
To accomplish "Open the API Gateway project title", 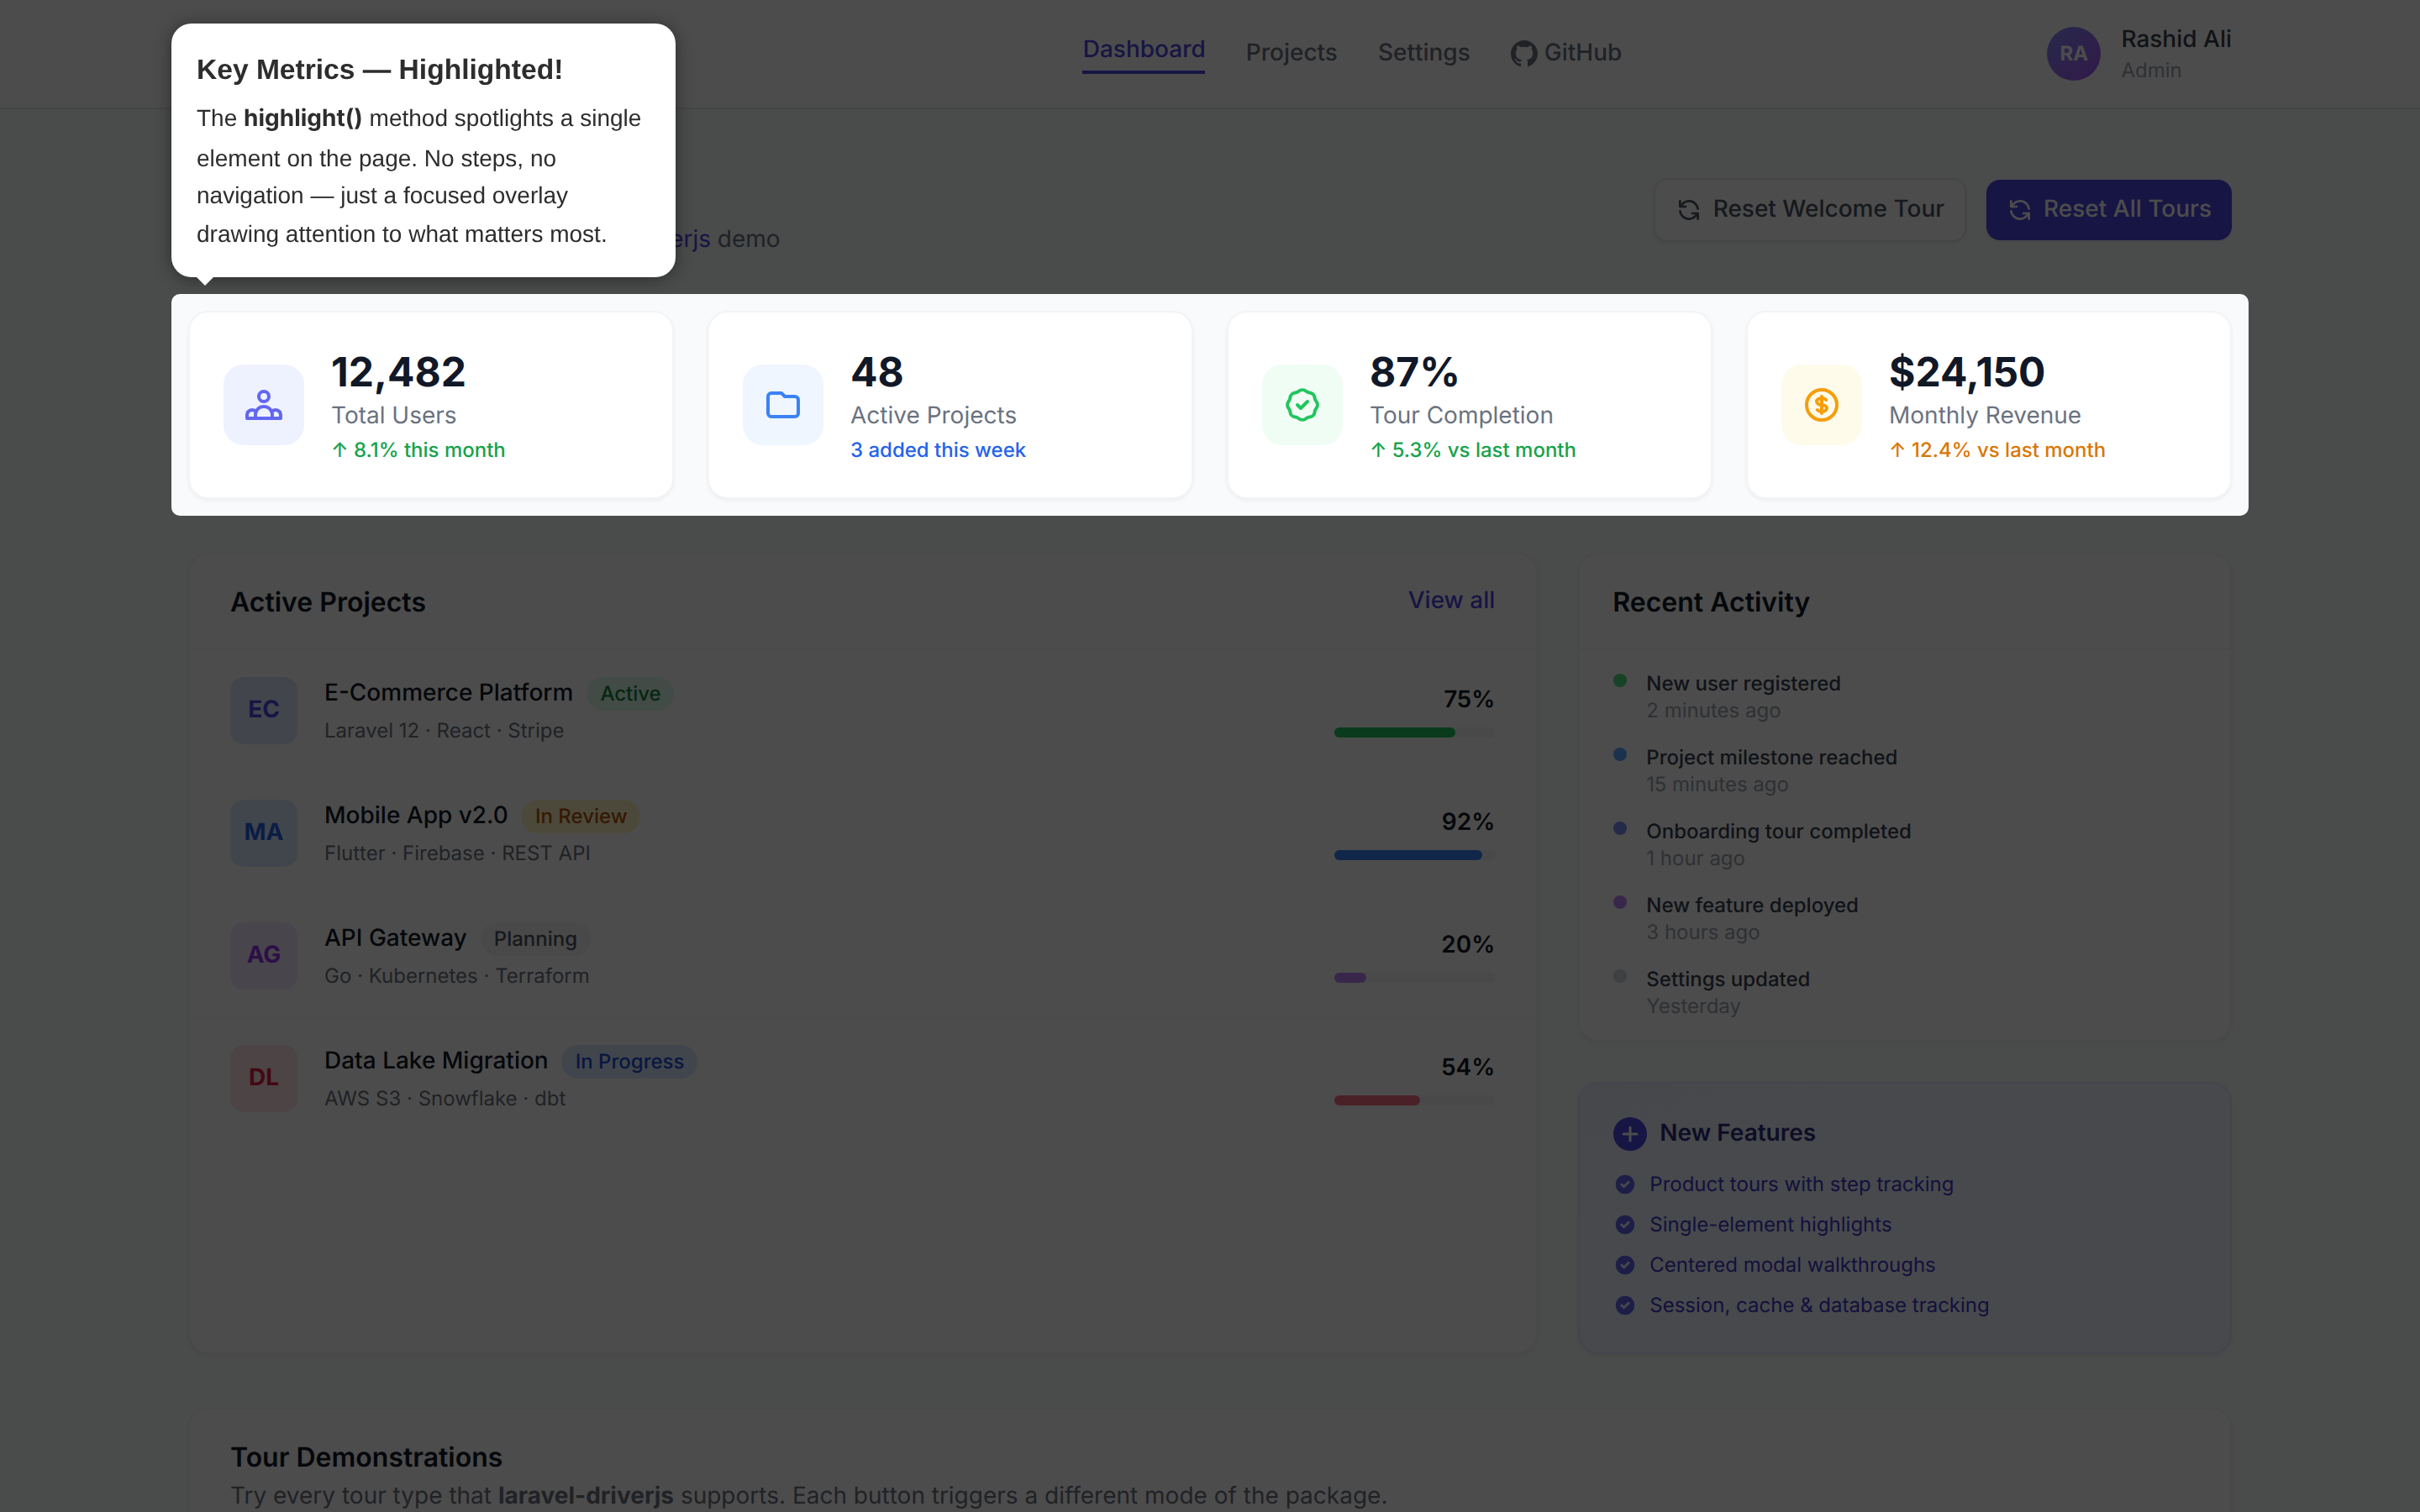I will click(395, 938).
